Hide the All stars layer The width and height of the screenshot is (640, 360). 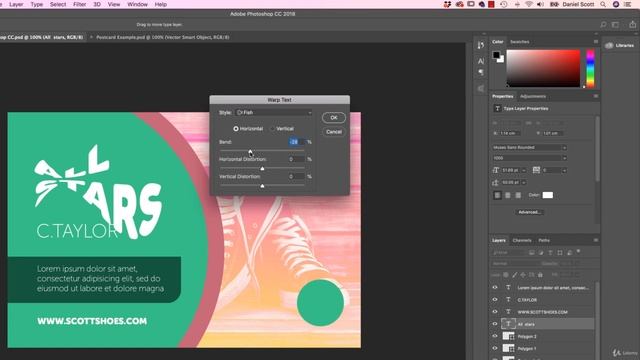495,324
